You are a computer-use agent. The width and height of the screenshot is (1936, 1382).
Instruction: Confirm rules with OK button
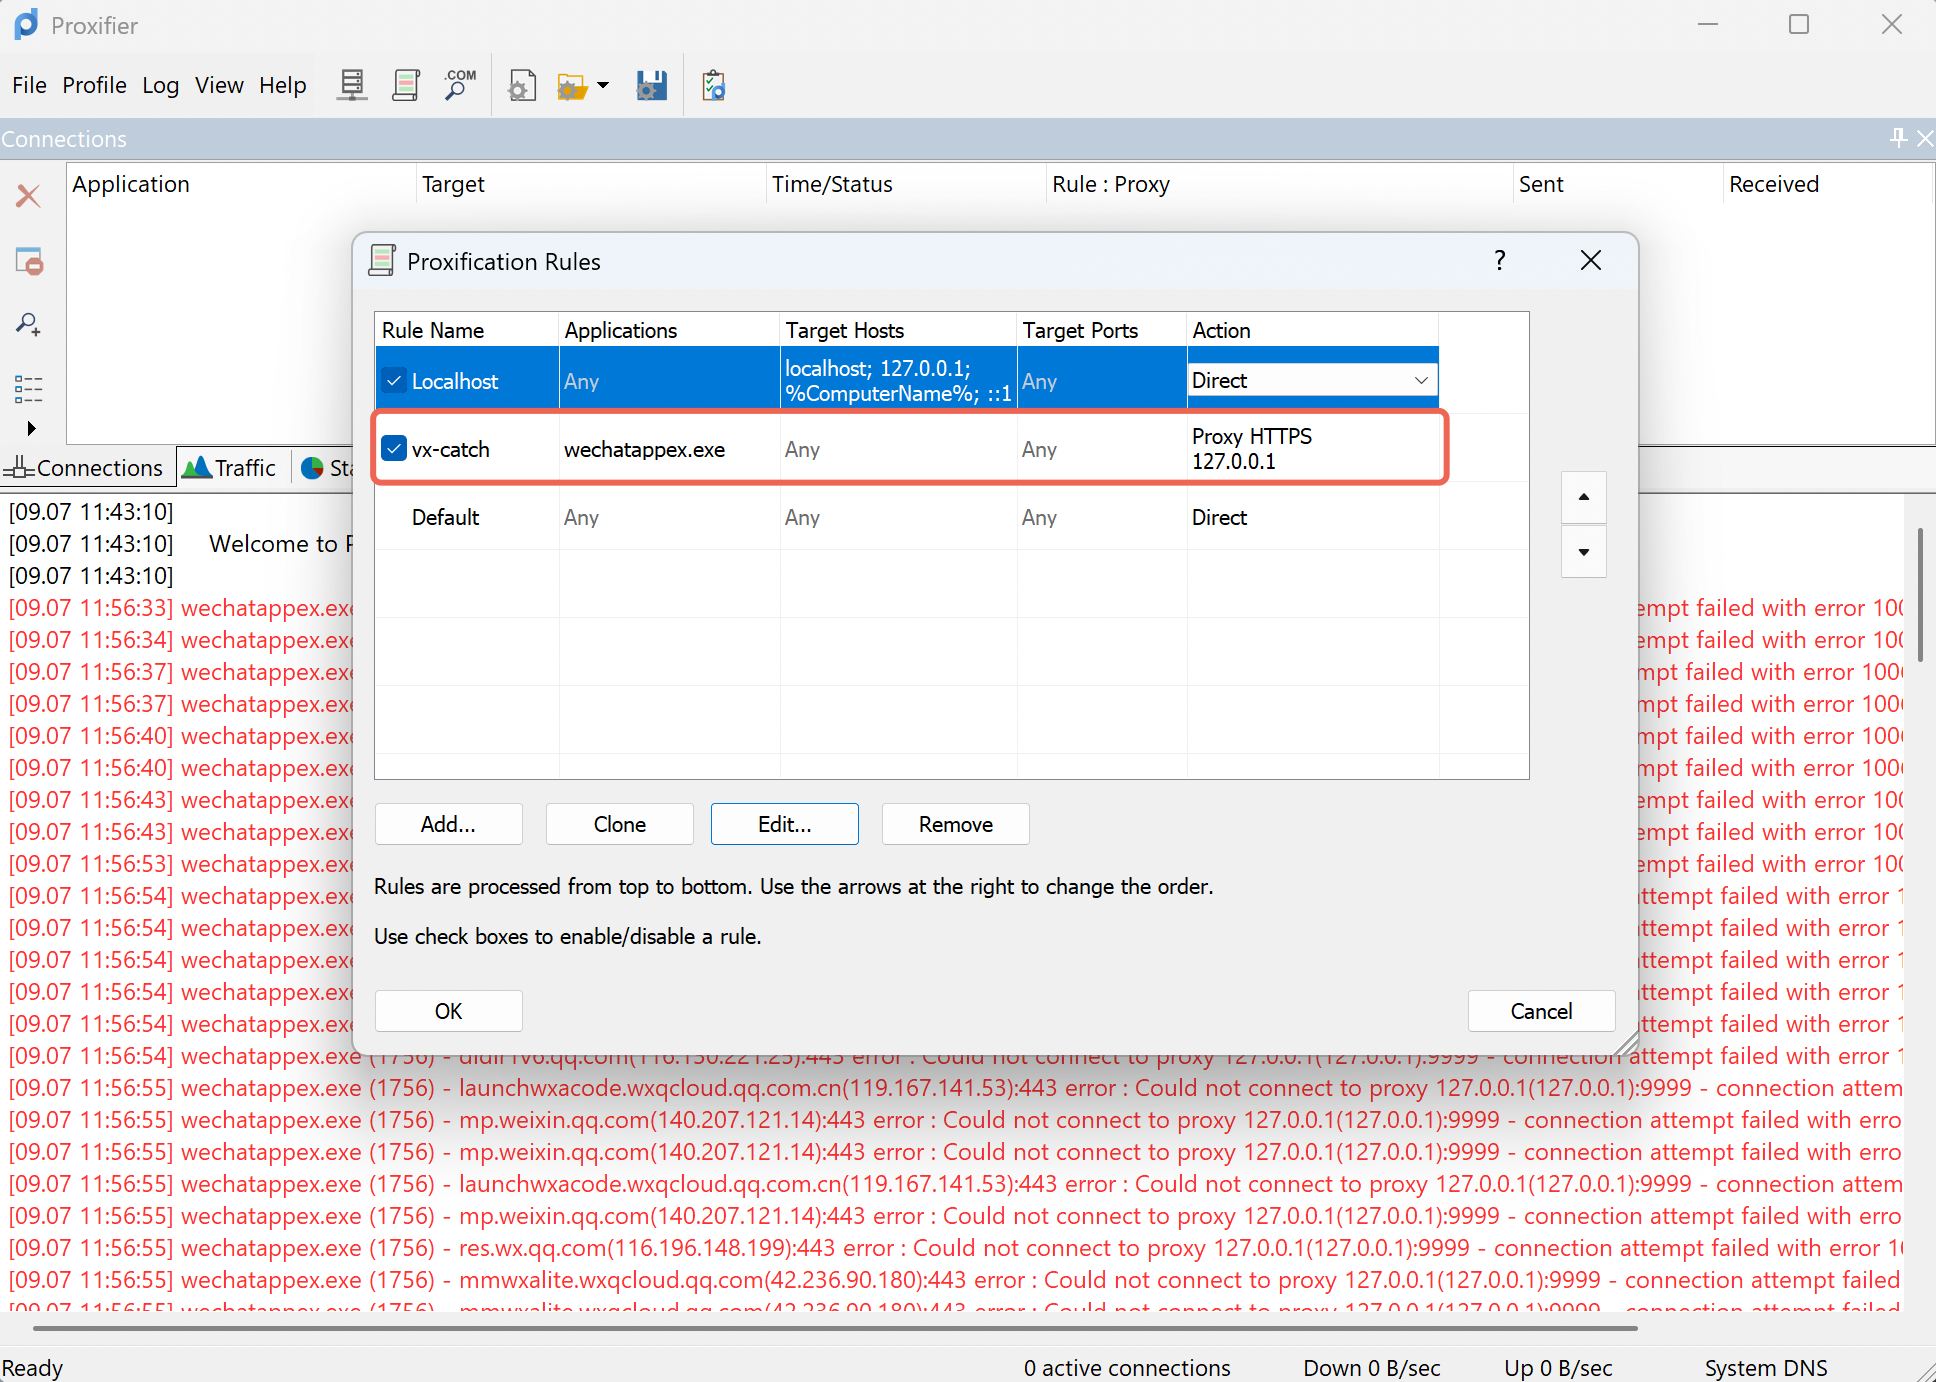pos(448,1011)
